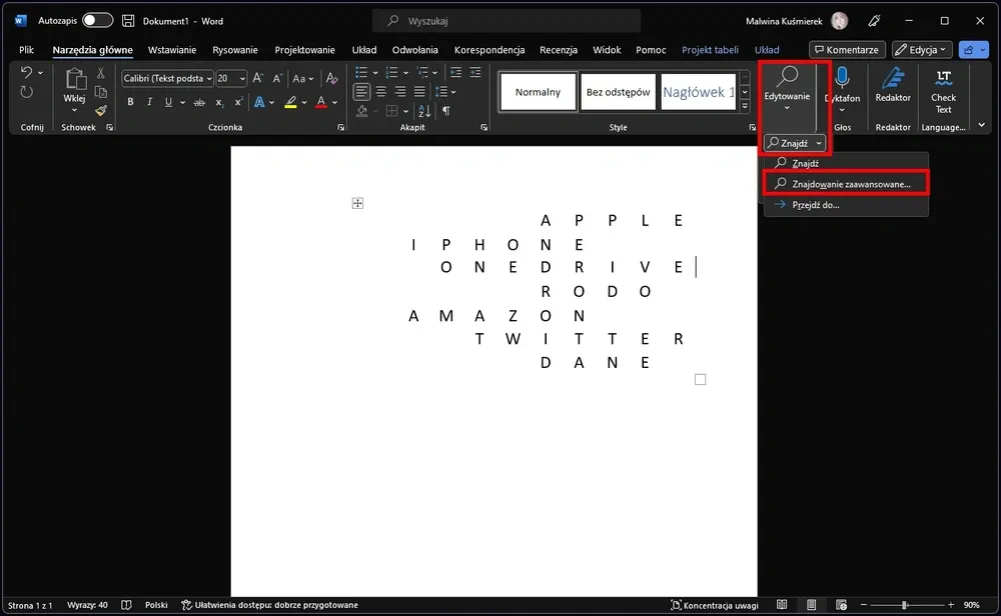Clear all formatting icon

pos(331,78)
